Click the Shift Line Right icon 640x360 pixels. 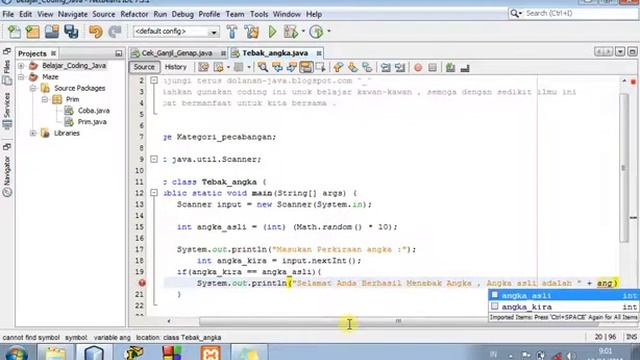click(400, 67)
